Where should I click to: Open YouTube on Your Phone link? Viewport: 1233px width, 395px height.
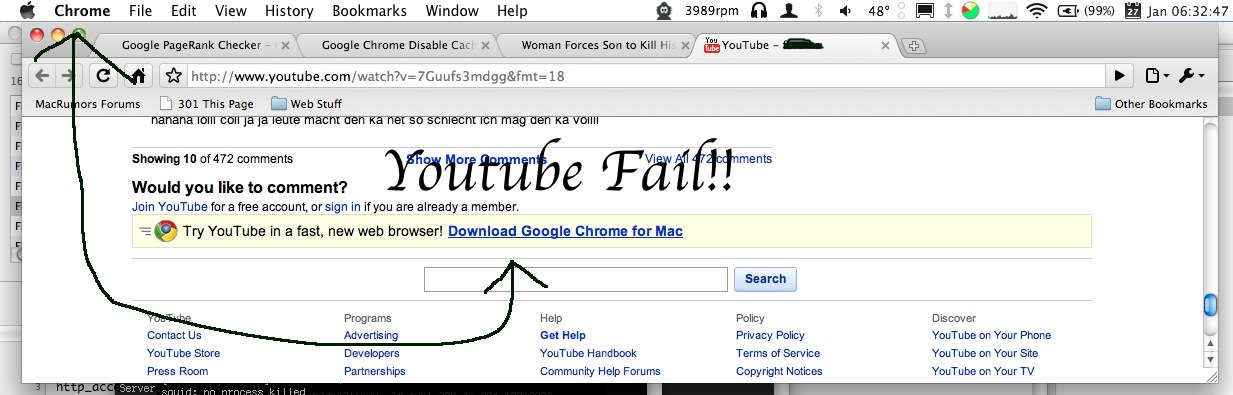click(x=991, y=336)
